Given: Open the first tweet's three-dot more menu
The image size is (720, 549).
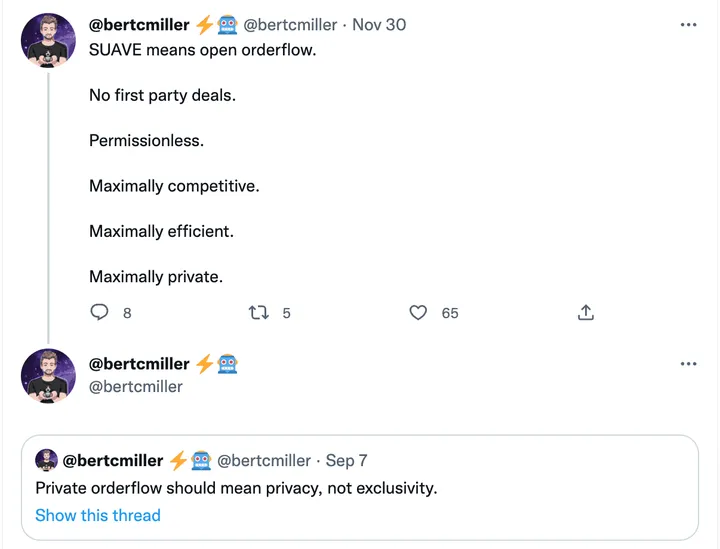Looking at the screenshot, I should (x=688, y=25).
